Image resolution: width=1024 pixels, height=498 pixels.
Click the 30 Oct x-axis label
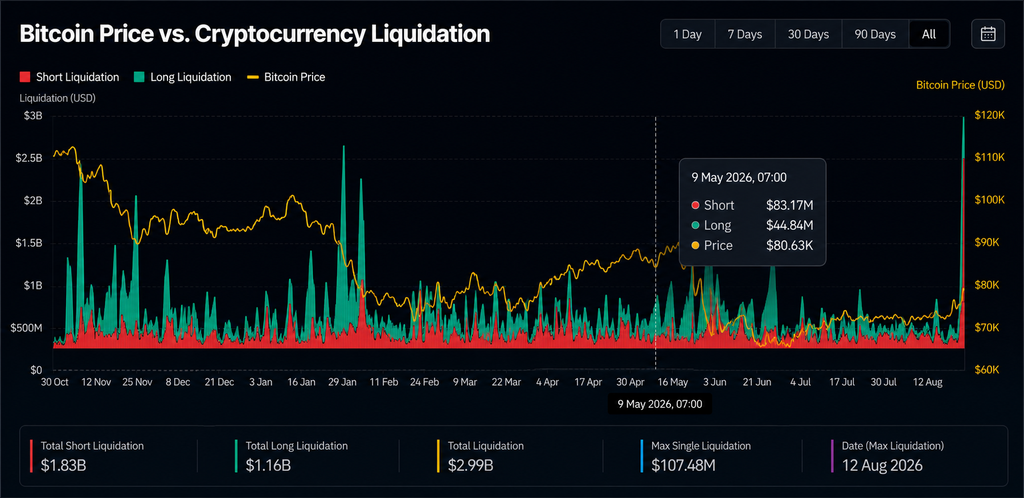54,382
